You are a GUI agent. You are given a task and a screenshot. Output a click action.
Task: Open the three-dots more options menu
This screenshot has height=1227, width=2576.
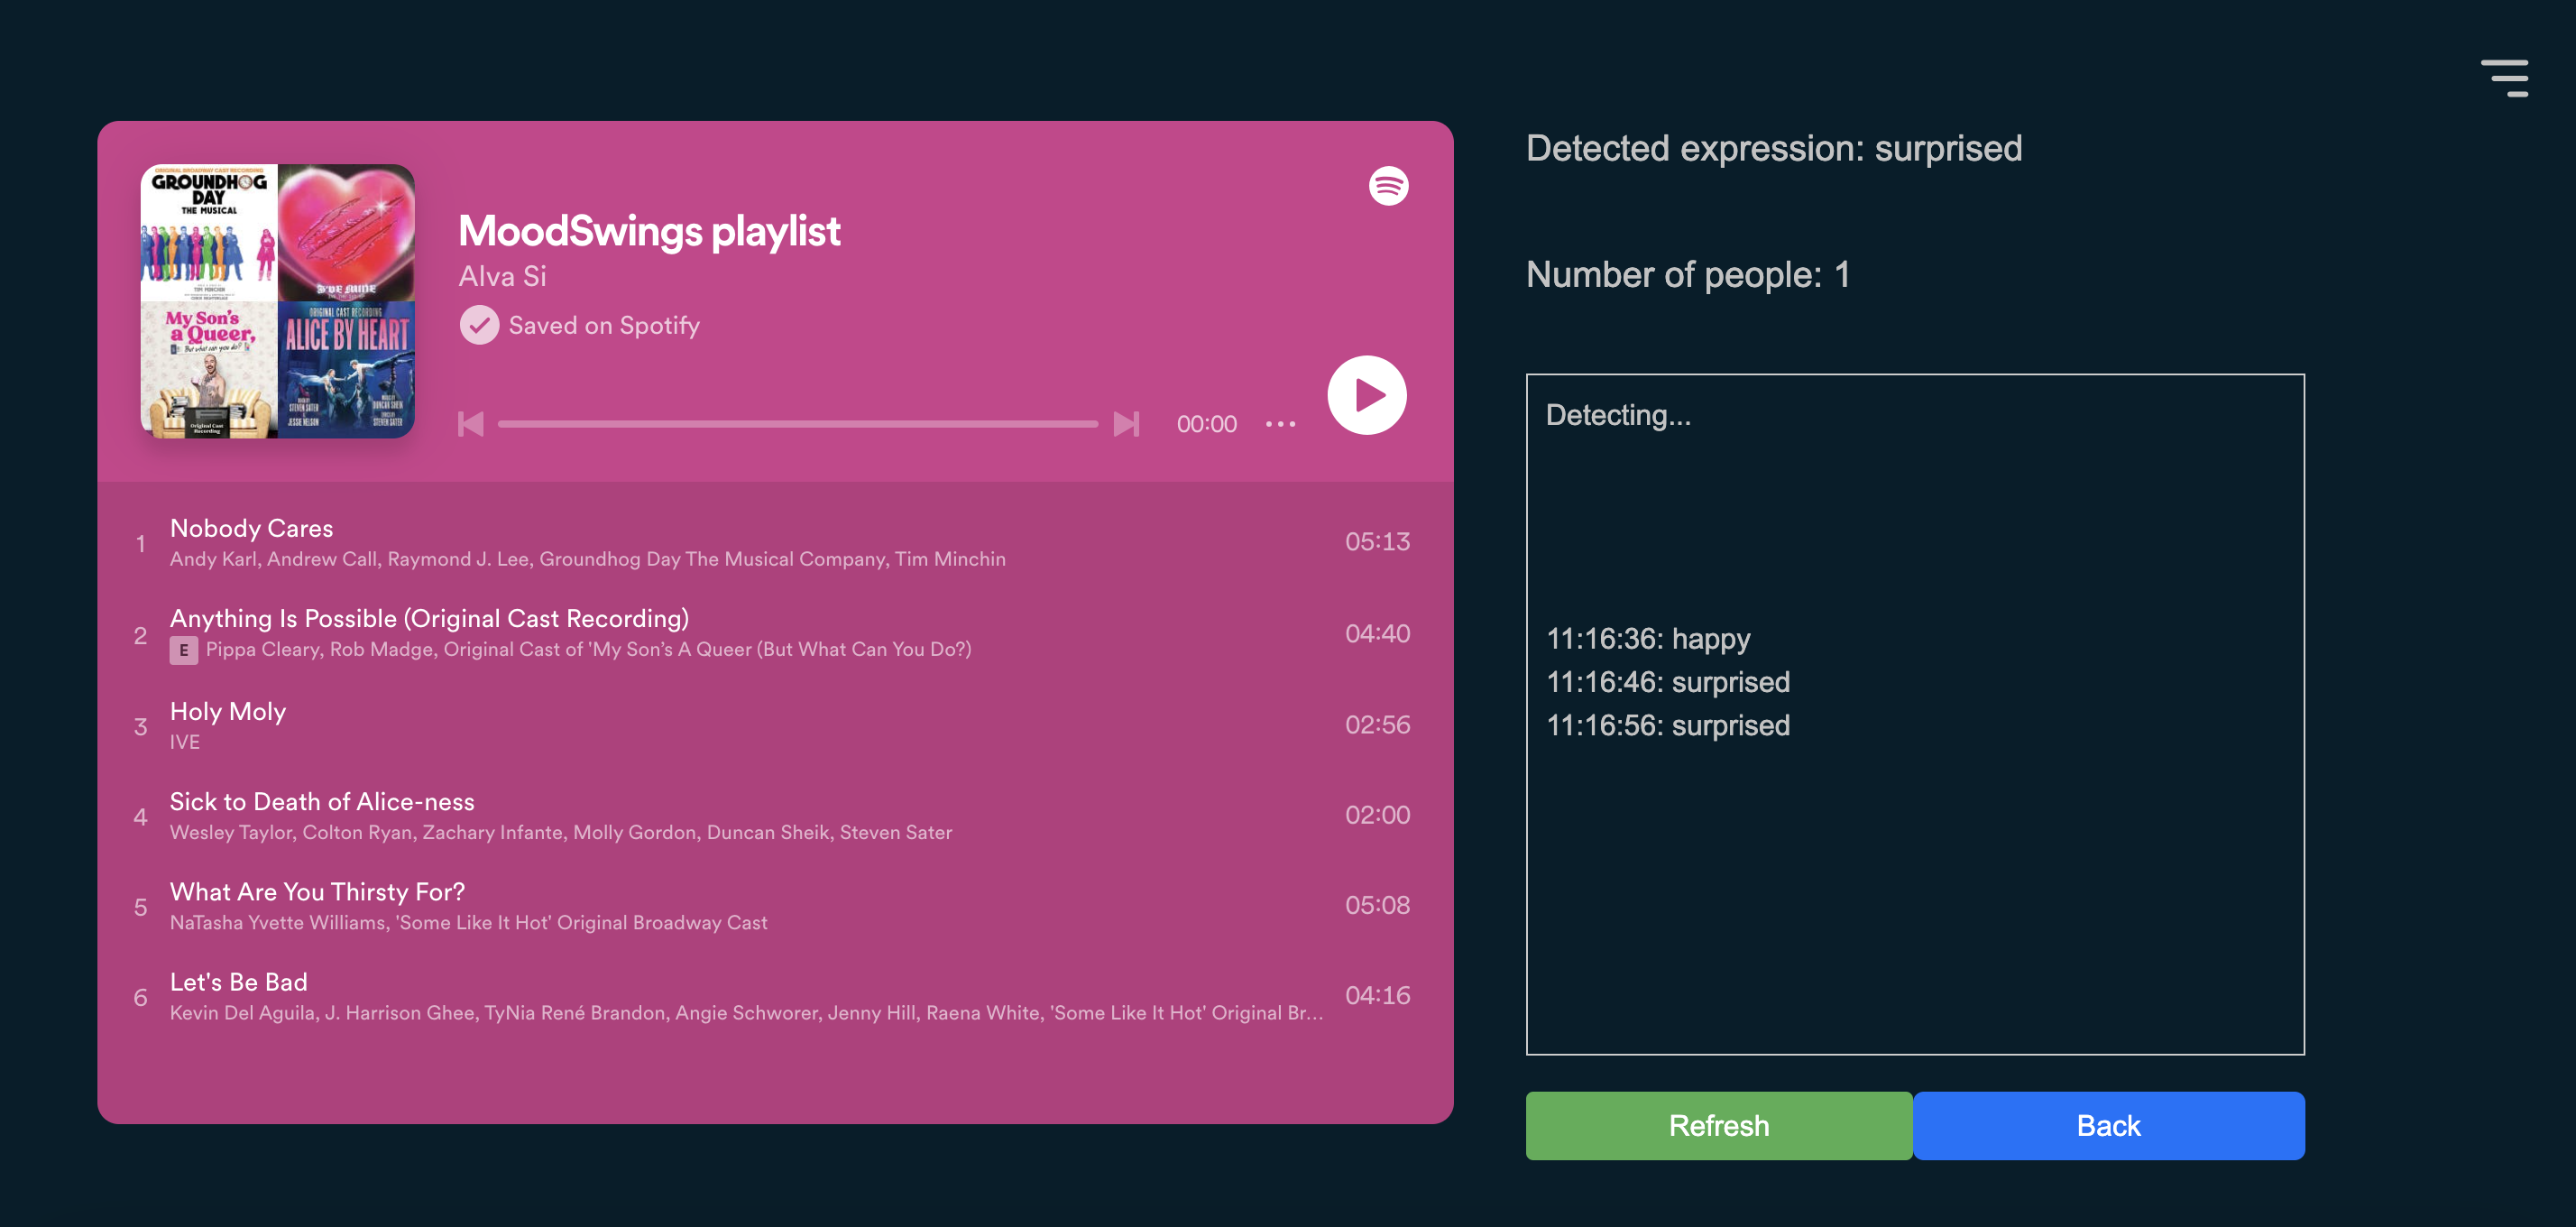coord(1280,424)
